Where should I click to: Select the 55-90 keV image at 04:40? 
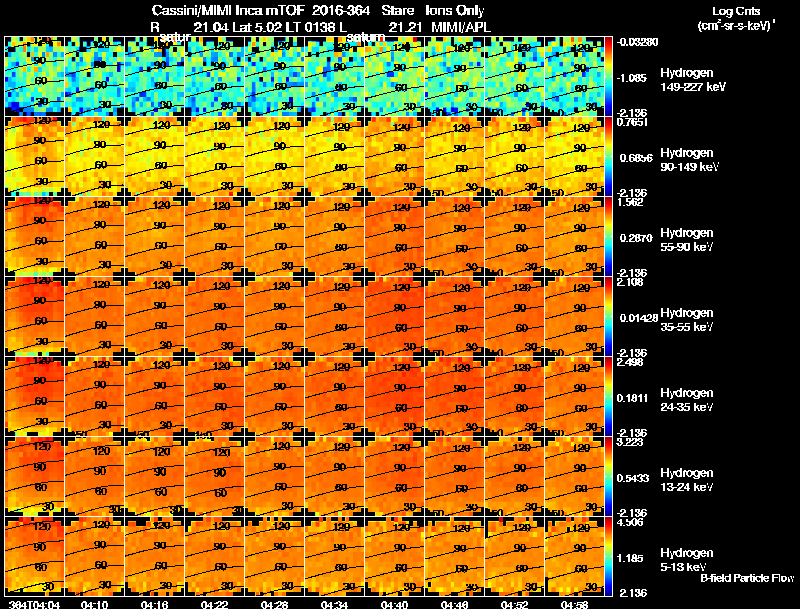click(x=394, y=236)
